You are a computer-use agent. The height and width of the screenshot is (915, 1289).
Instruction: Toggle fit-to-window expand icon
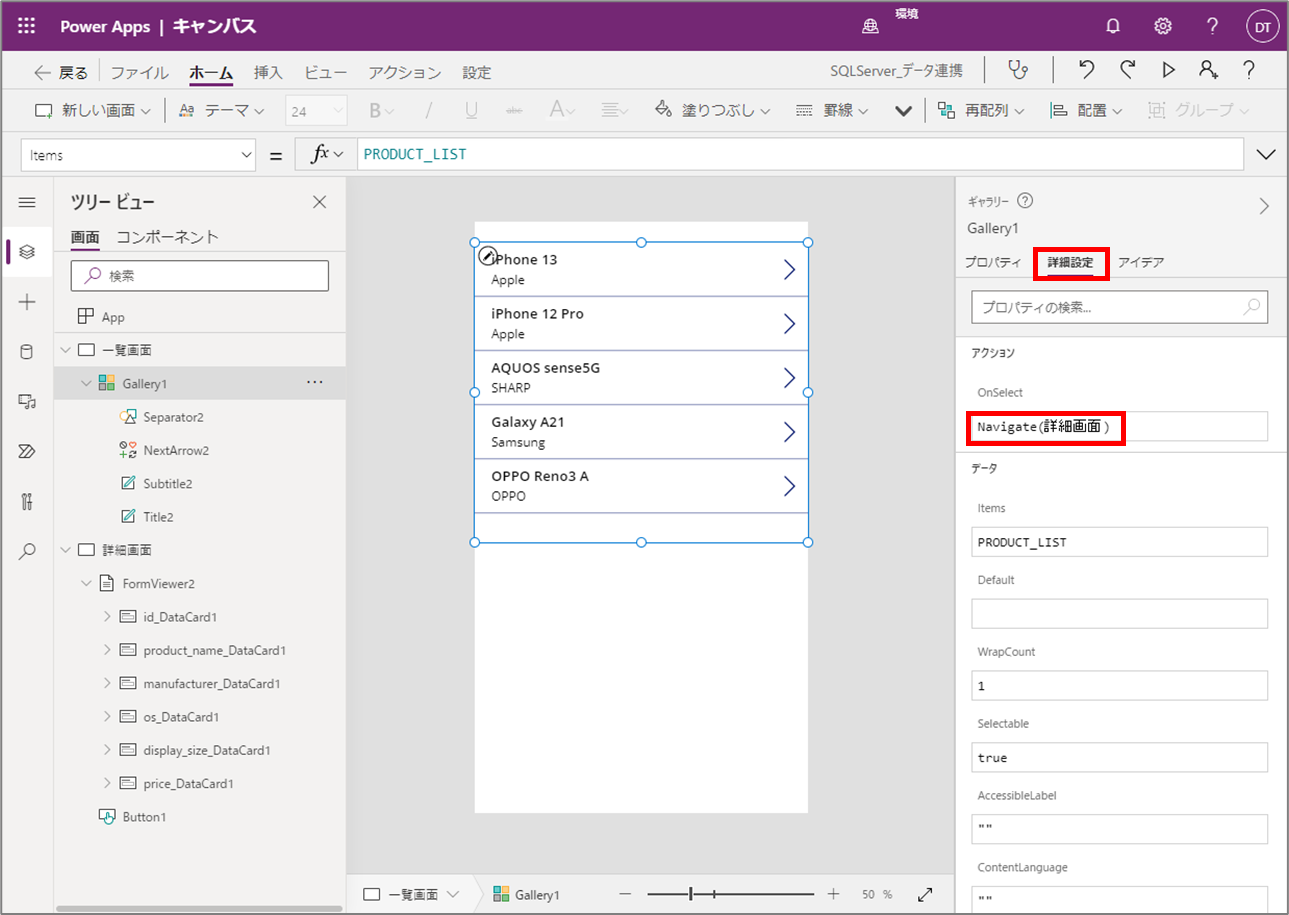[925, 894]
